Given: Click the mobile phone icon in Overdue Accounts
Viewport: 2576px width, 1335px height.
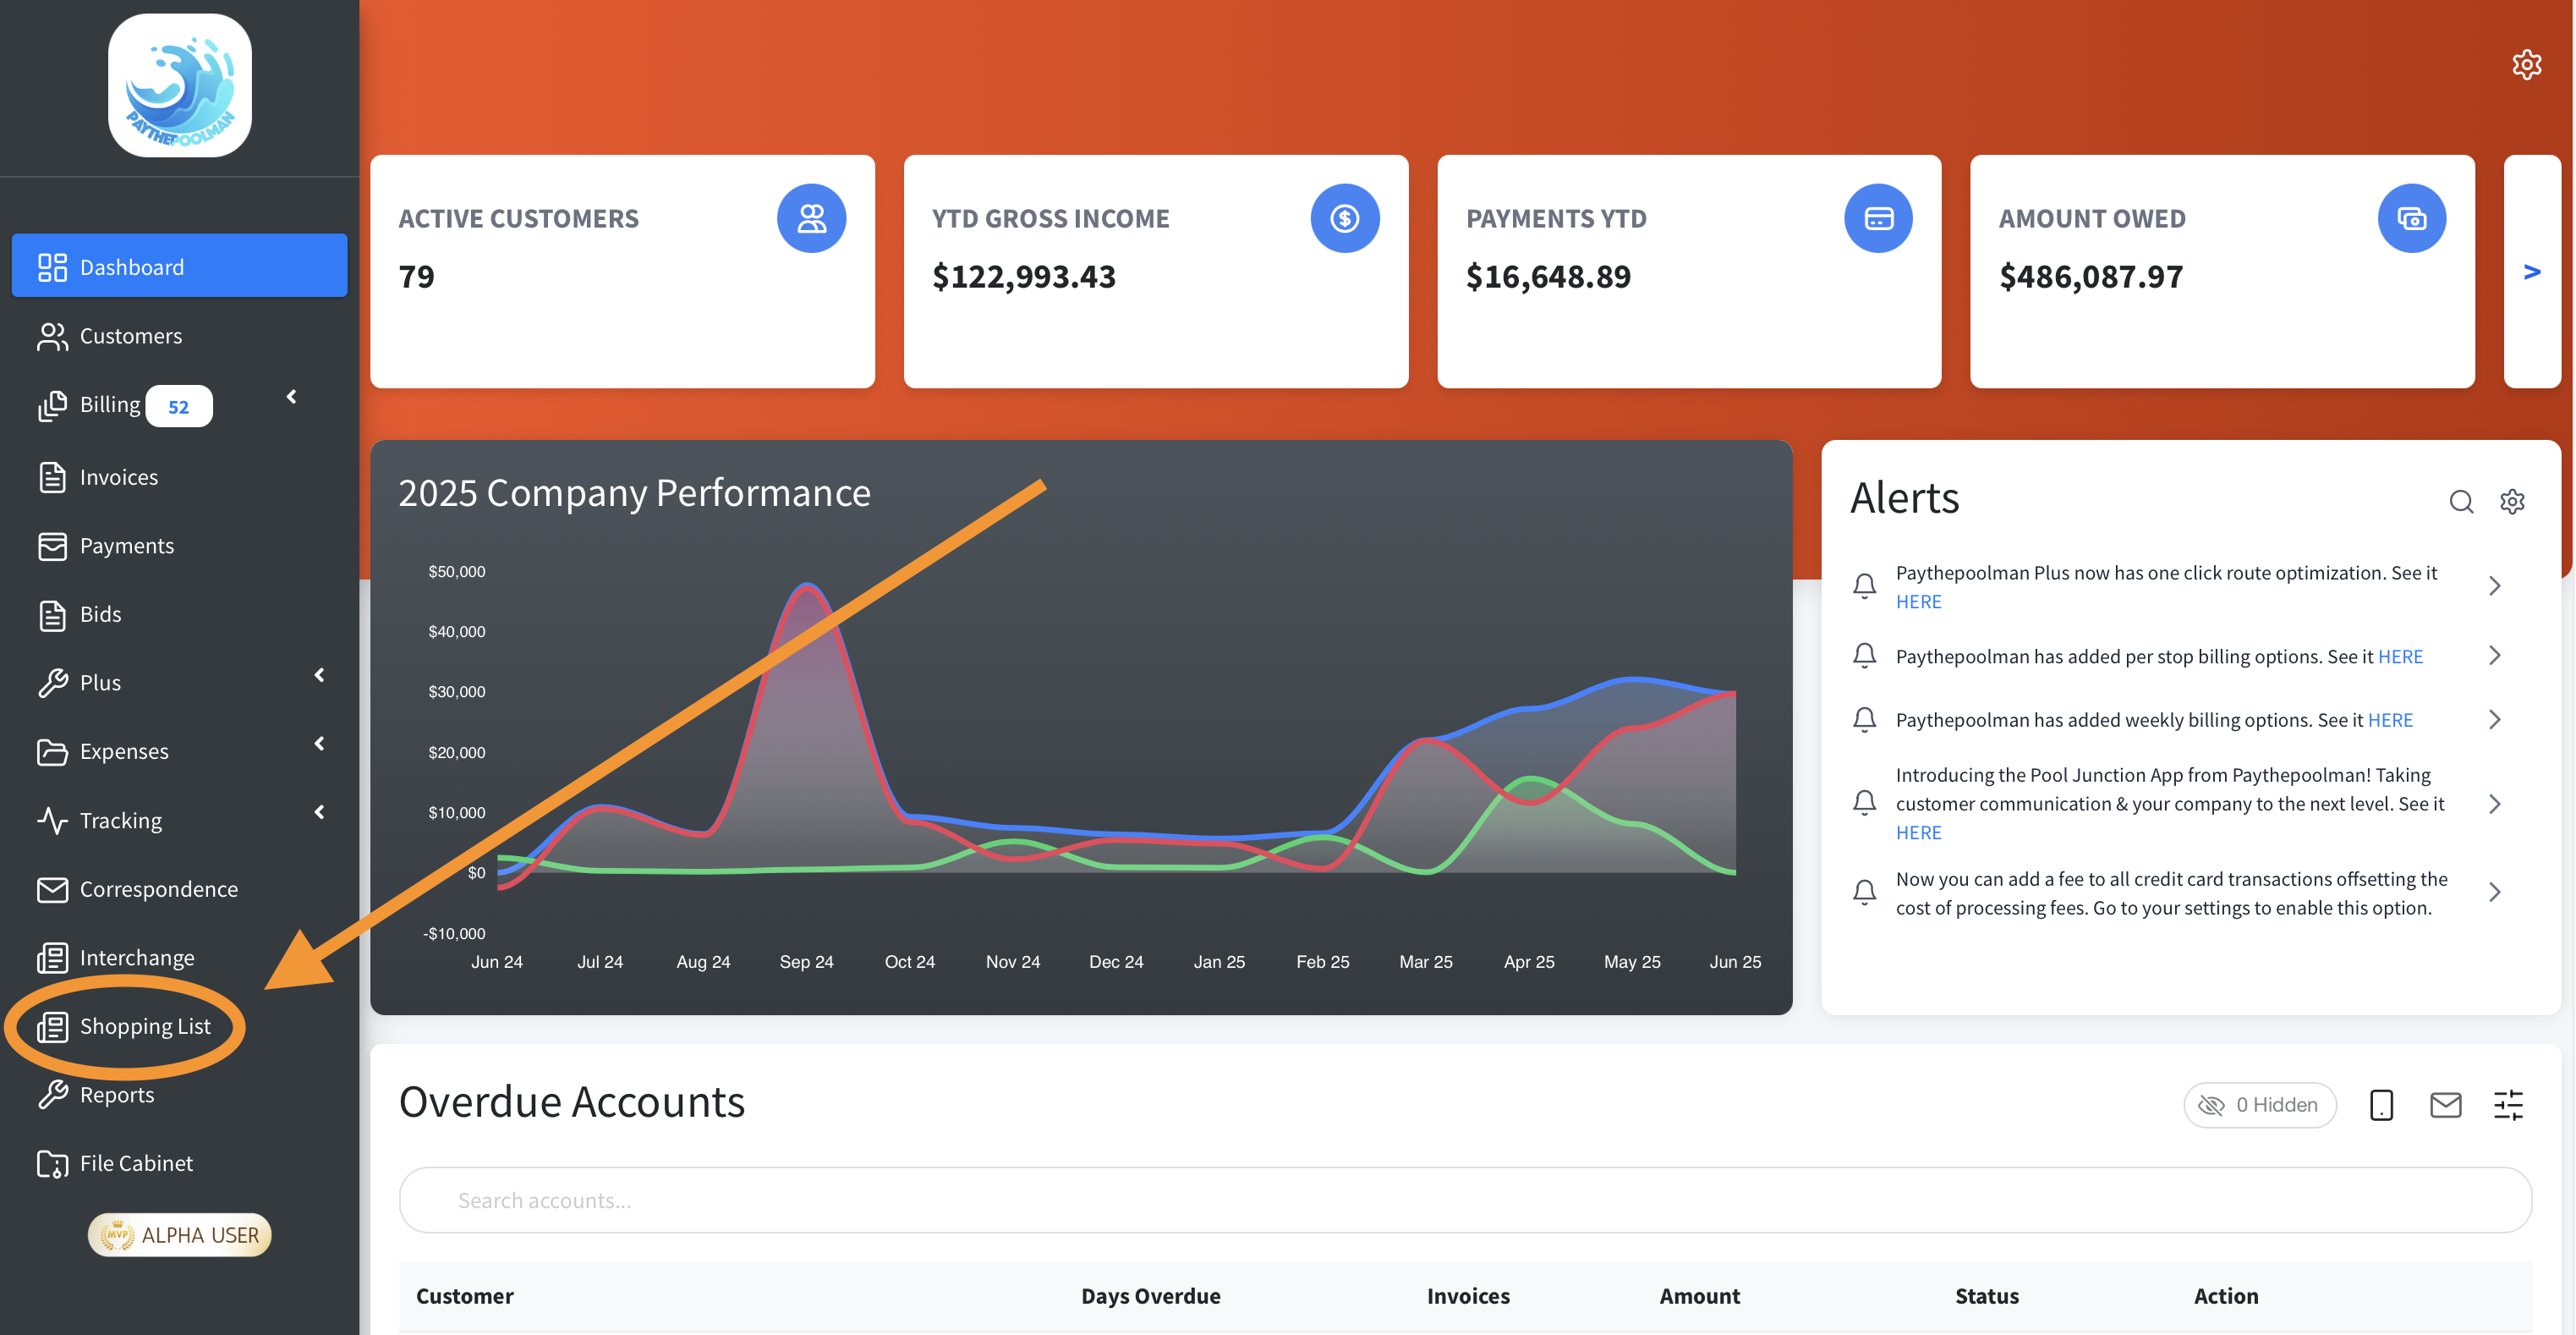Looking at the screenshot, I should (x=2381, y=1105).
